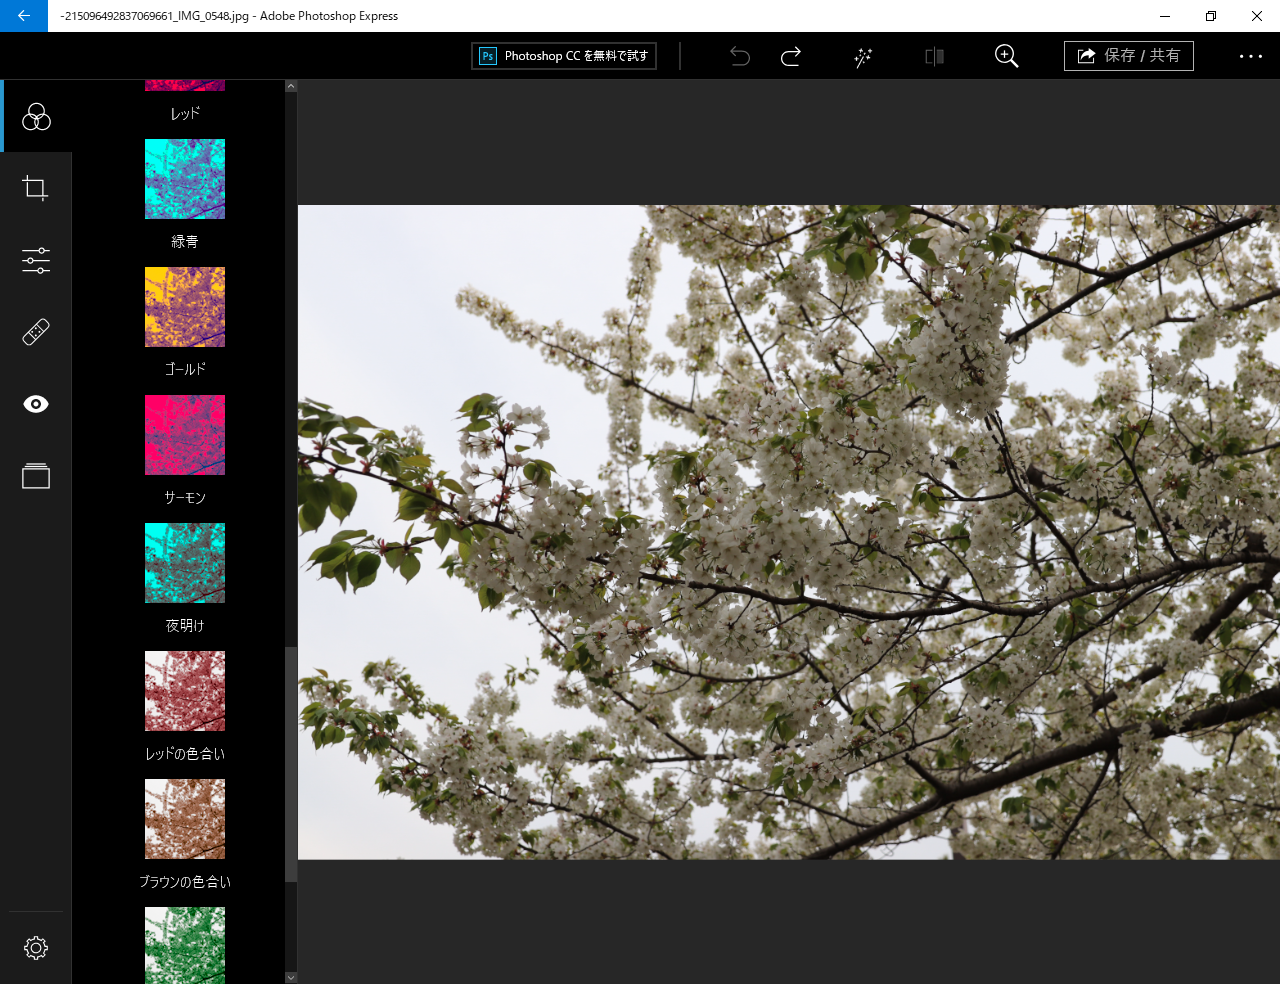1280x984 pixels.
Task: Apply Auto Enhance magic wand
Action: [x=863, y=56]
